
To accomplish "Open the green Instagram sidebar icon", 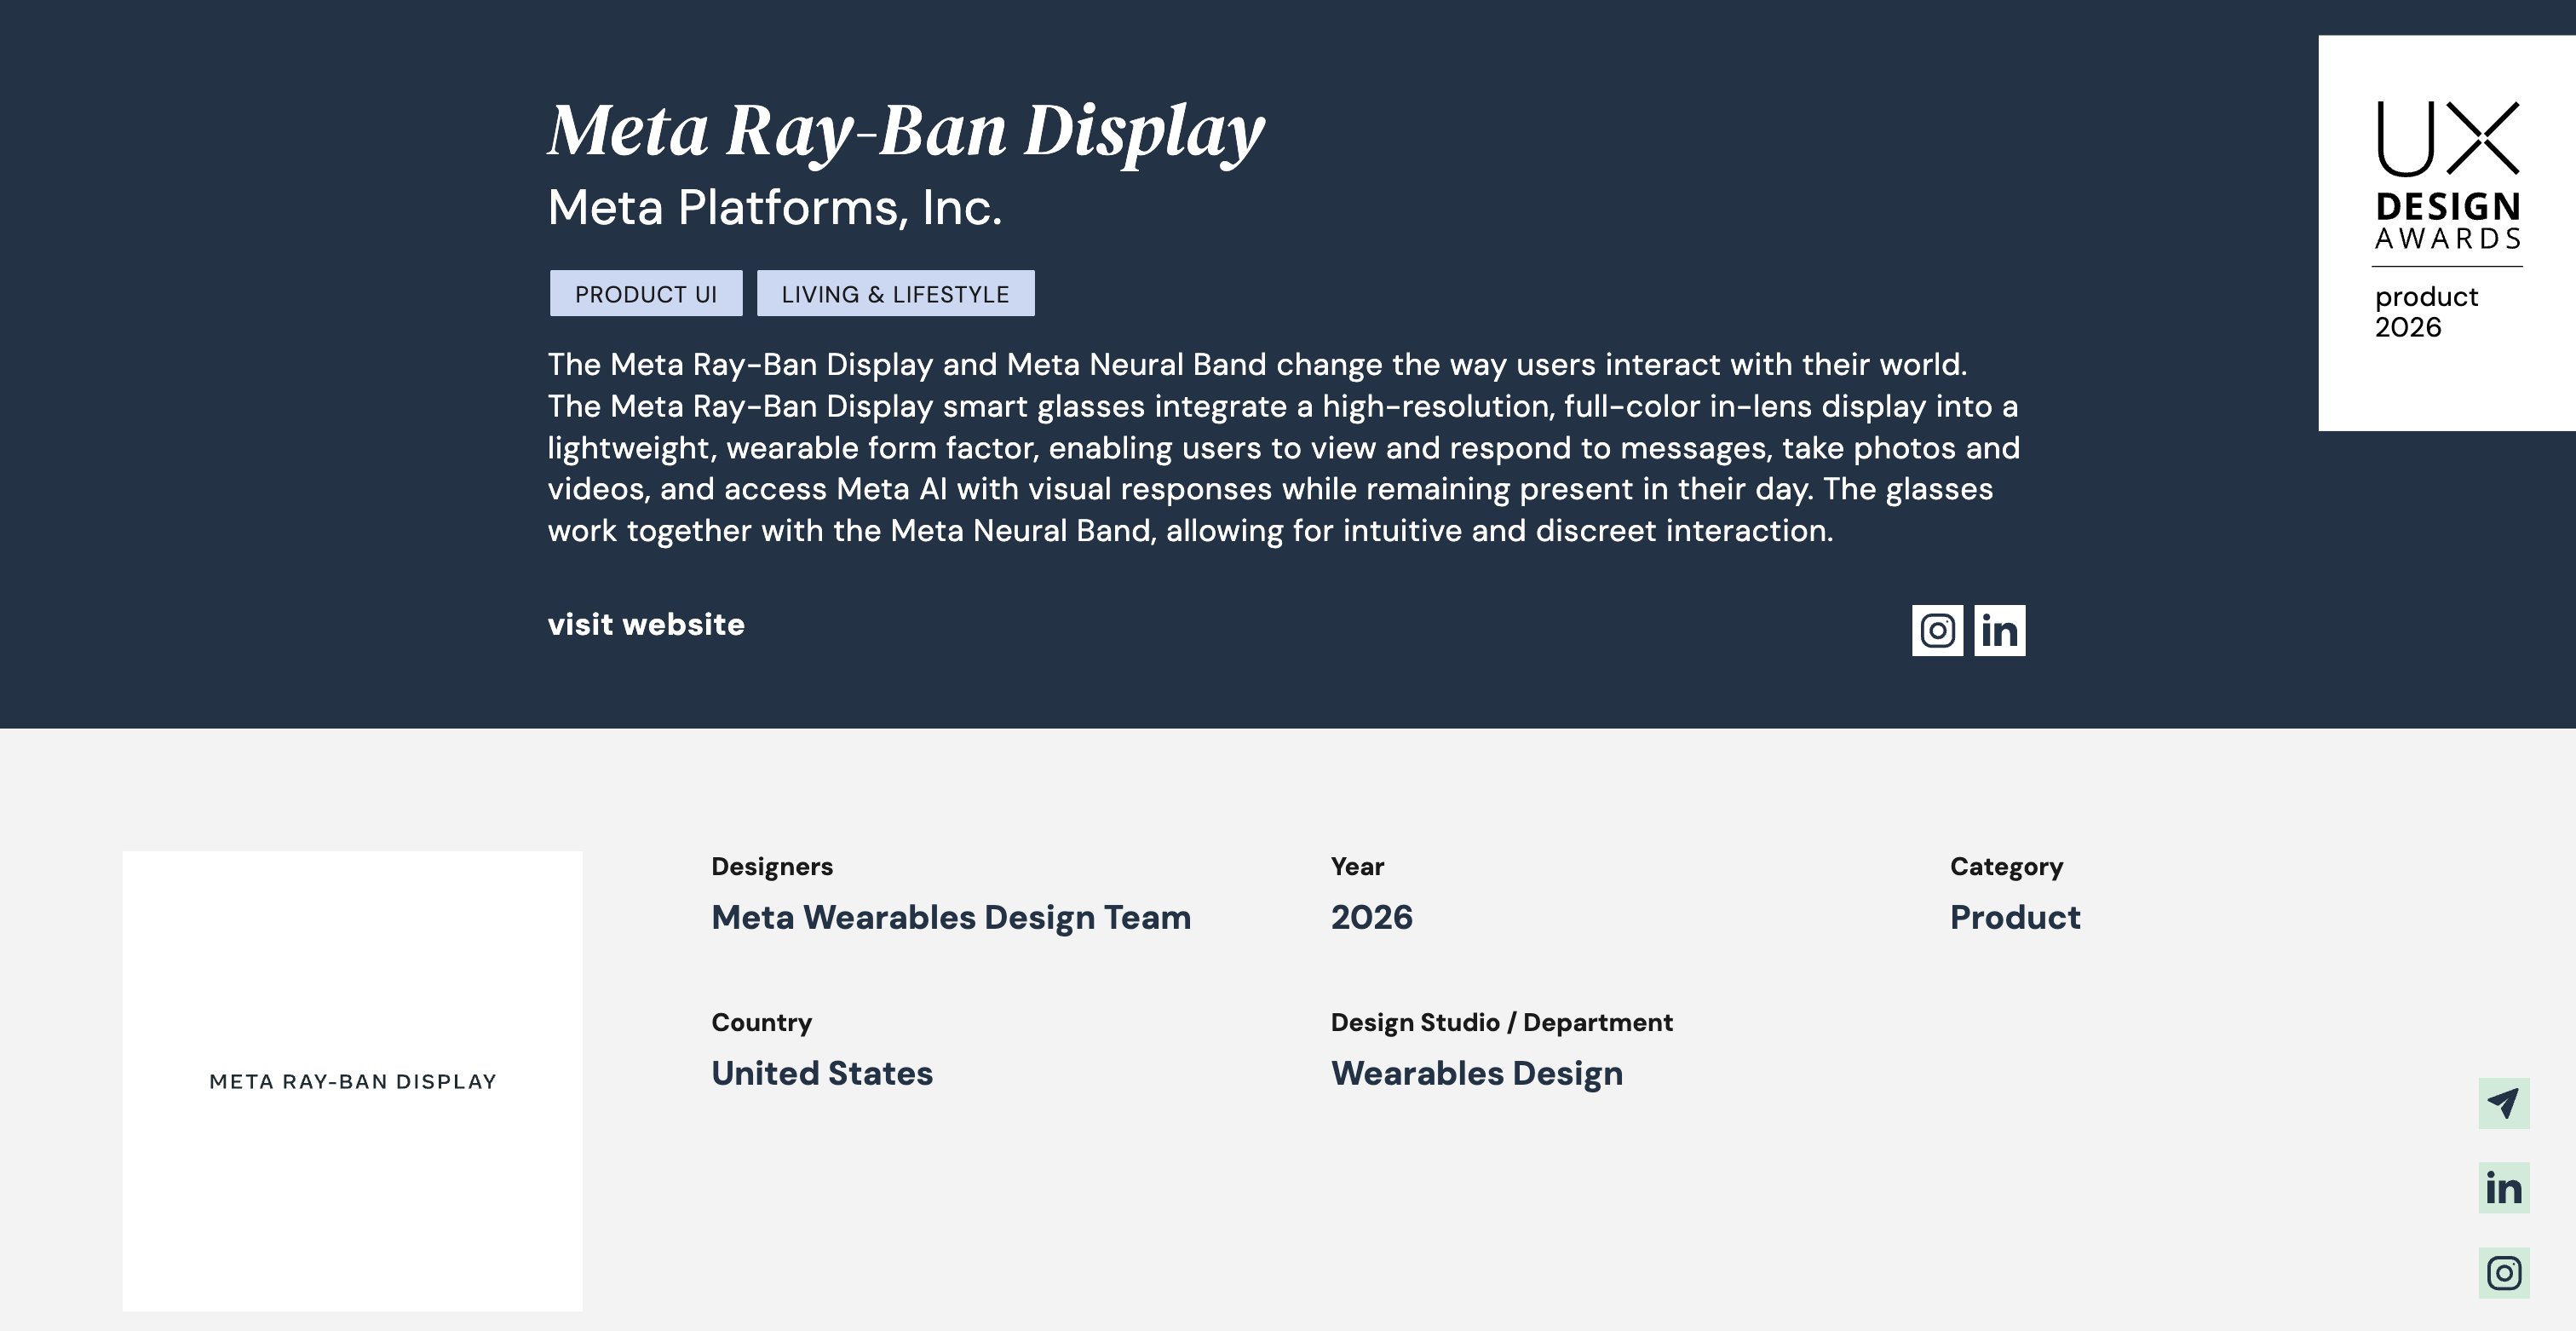I will coord(2503,1273).
